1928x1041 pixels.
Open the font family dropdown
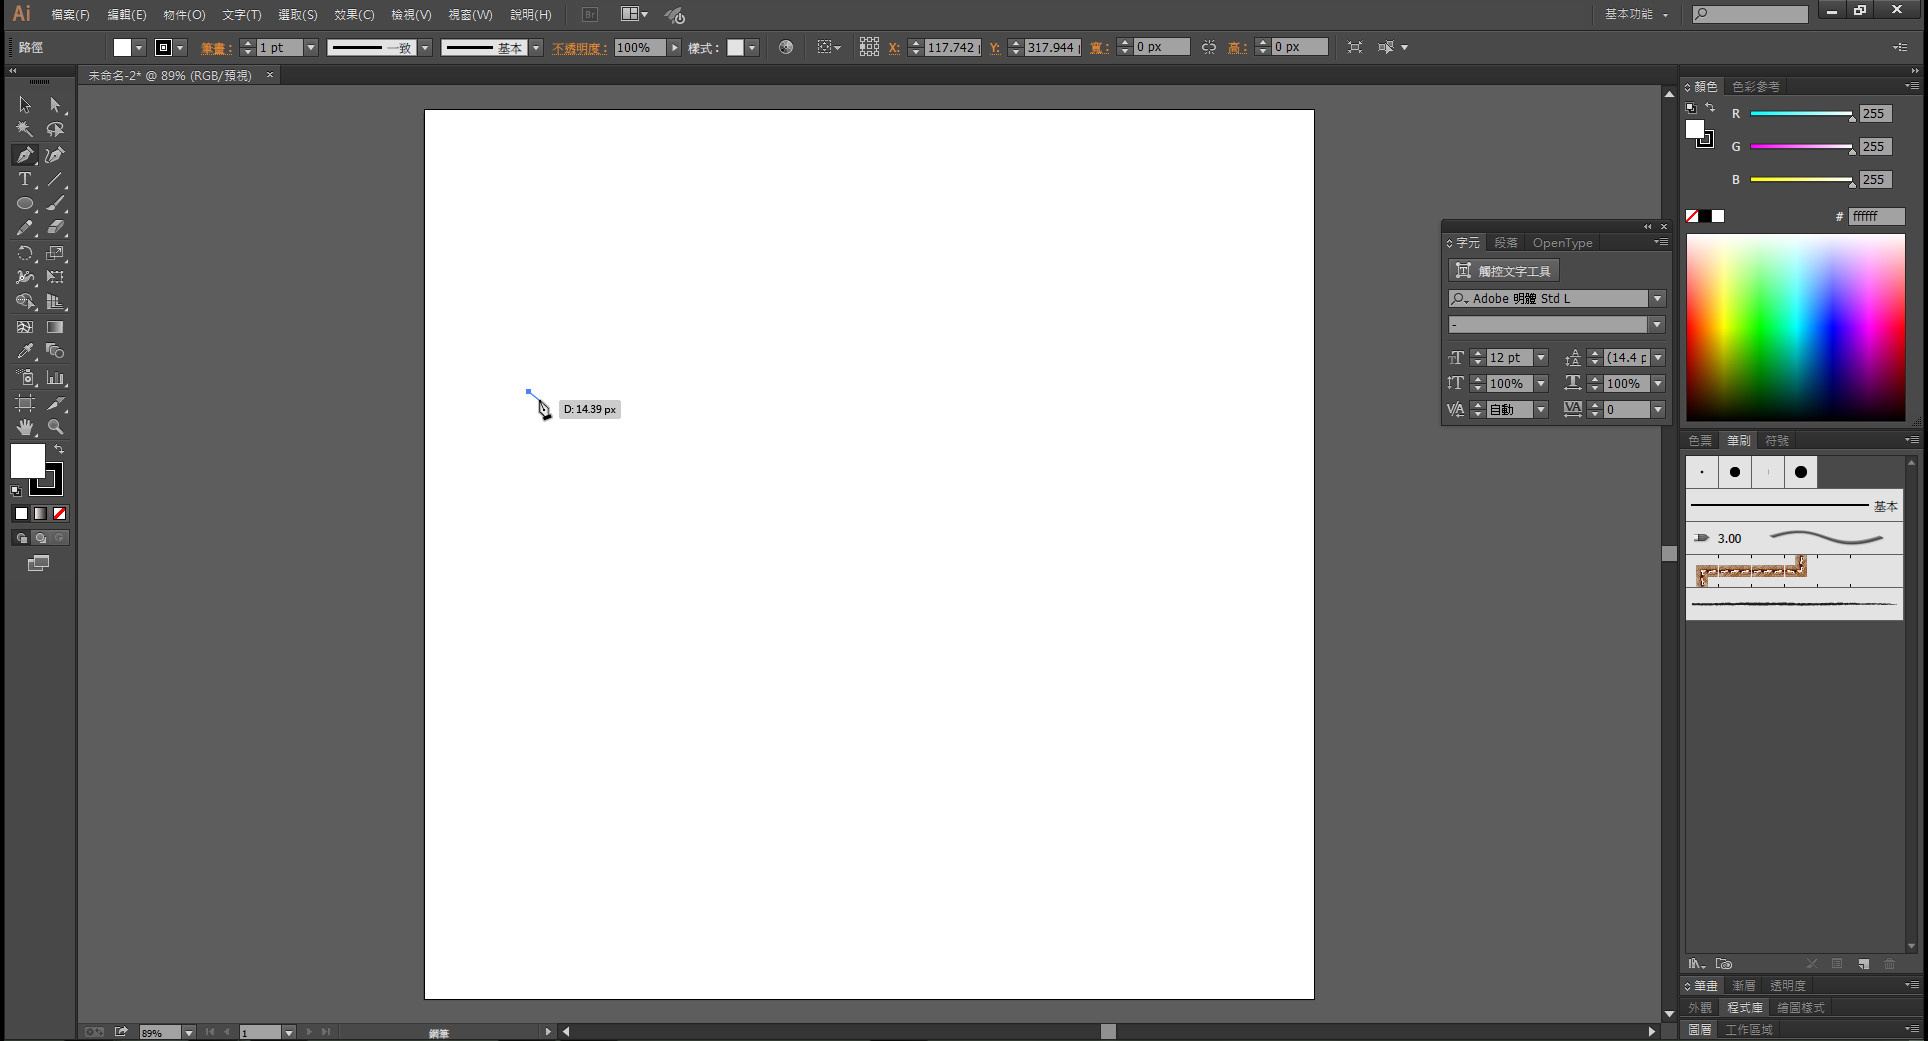point(1657,299)
